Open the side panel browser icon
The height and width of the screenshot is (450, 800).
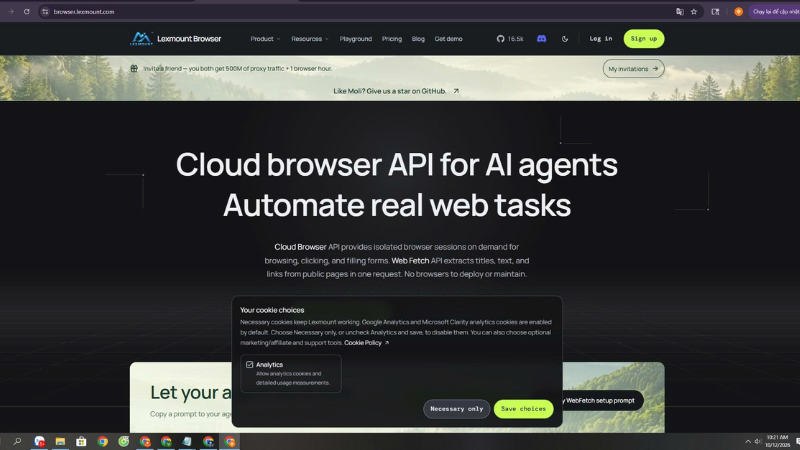coord(715,11)
